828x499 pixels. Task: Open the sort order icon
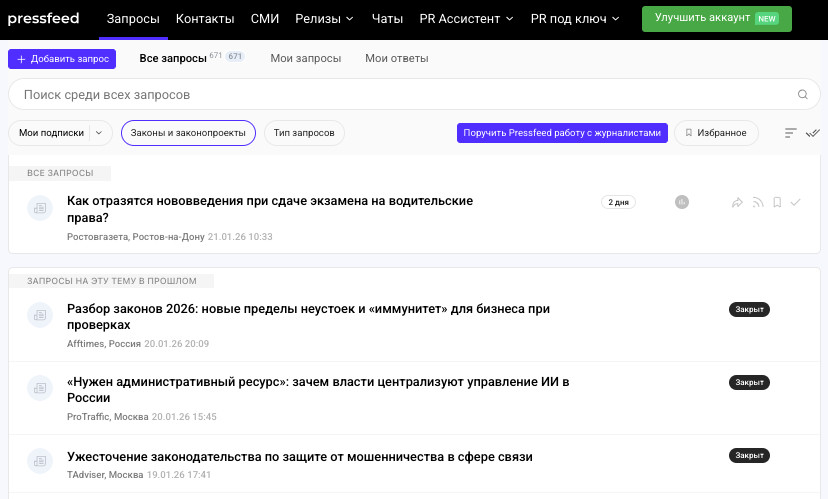point(790,133)
